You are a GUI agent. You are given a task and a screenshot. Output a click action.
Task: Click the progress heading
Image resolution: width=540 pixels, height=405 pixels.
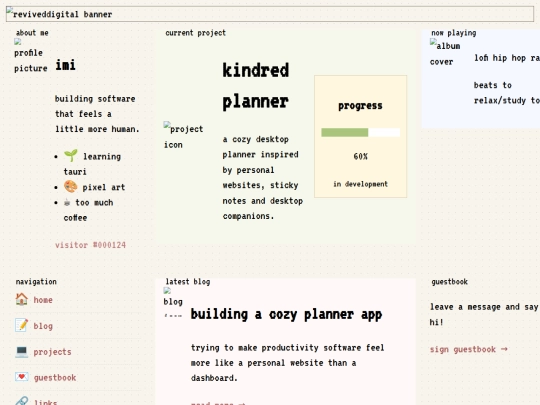(x=360, y=106)
